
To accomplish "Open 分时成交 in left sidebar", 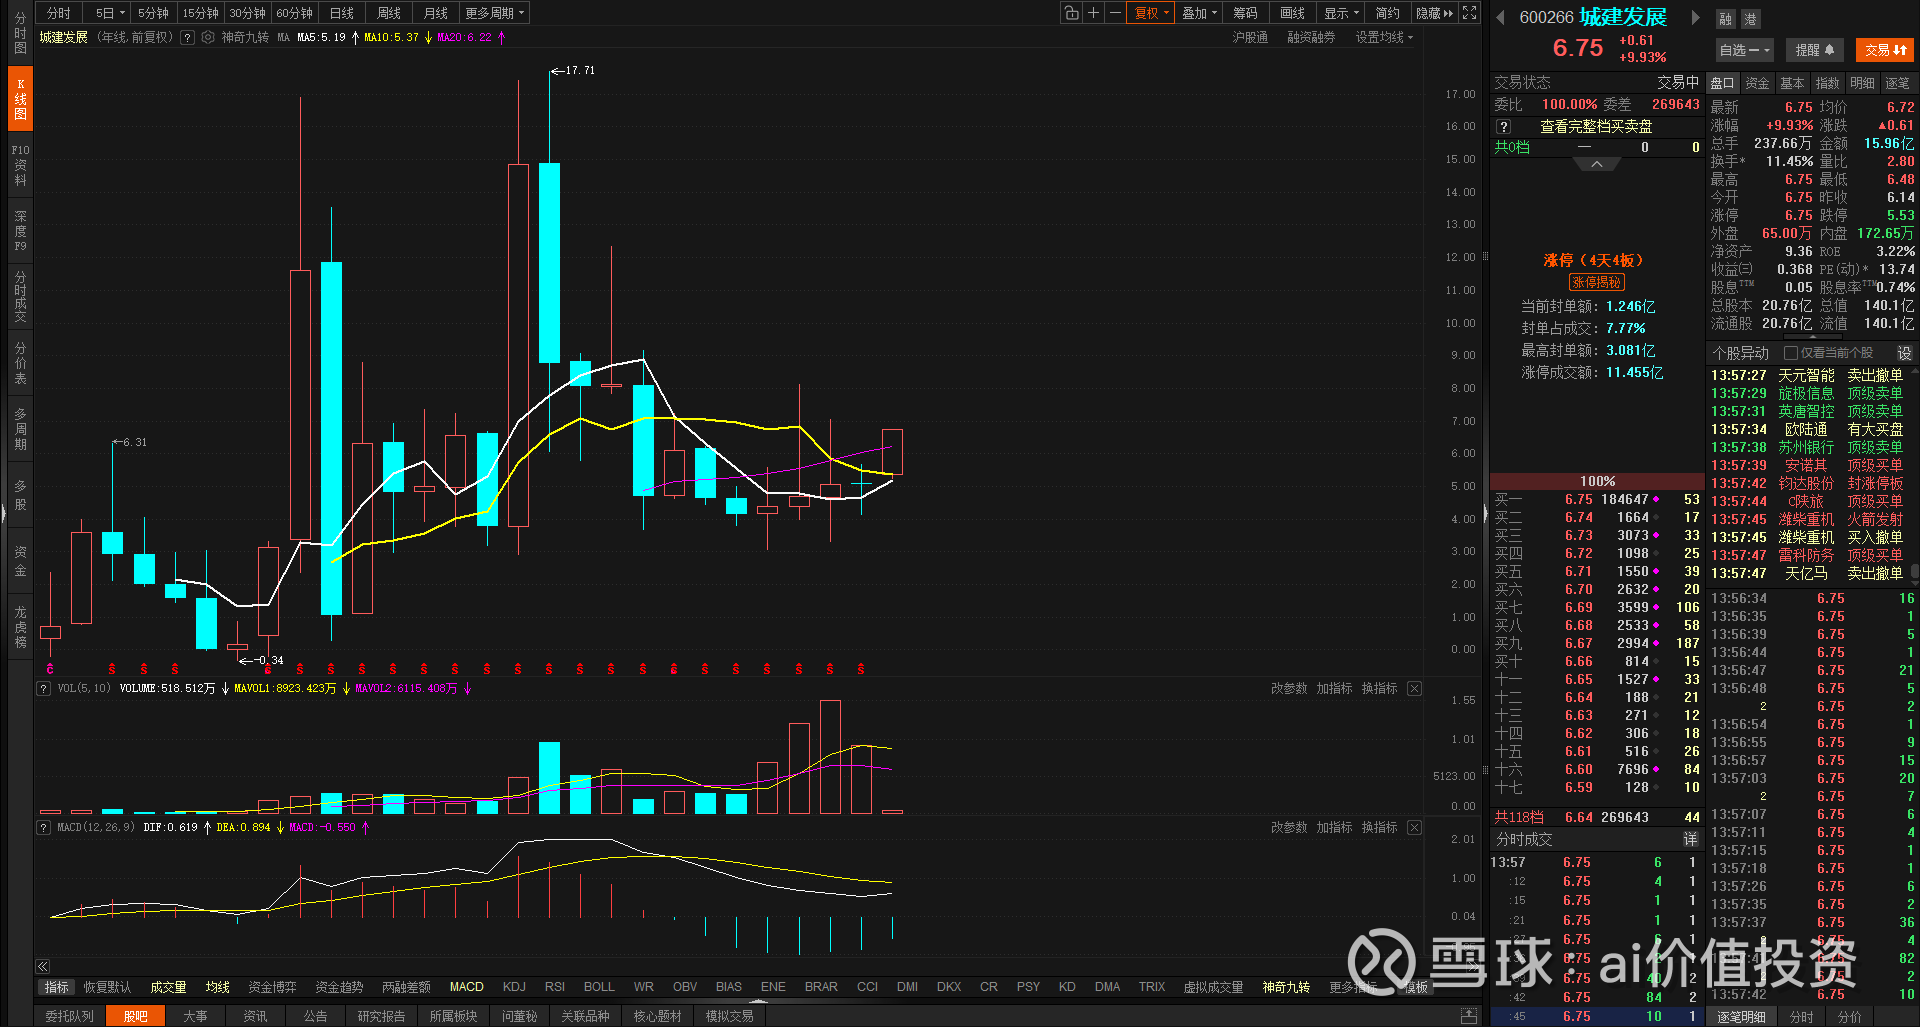I will tap(20, 297).
